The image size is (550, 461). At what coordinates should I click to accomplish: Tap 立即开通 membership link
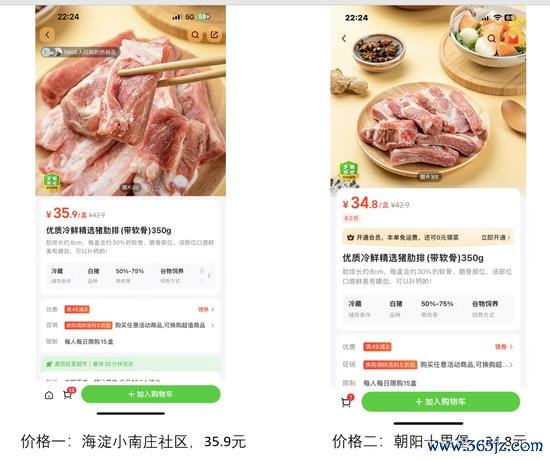point(496,238)
